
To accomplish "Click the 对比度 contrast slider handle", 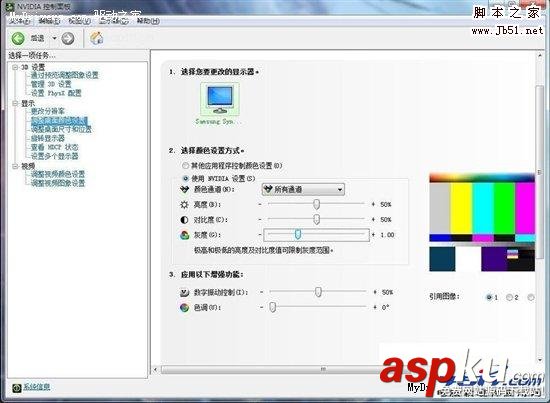I will pyautogui.click(x=316, y=220).
